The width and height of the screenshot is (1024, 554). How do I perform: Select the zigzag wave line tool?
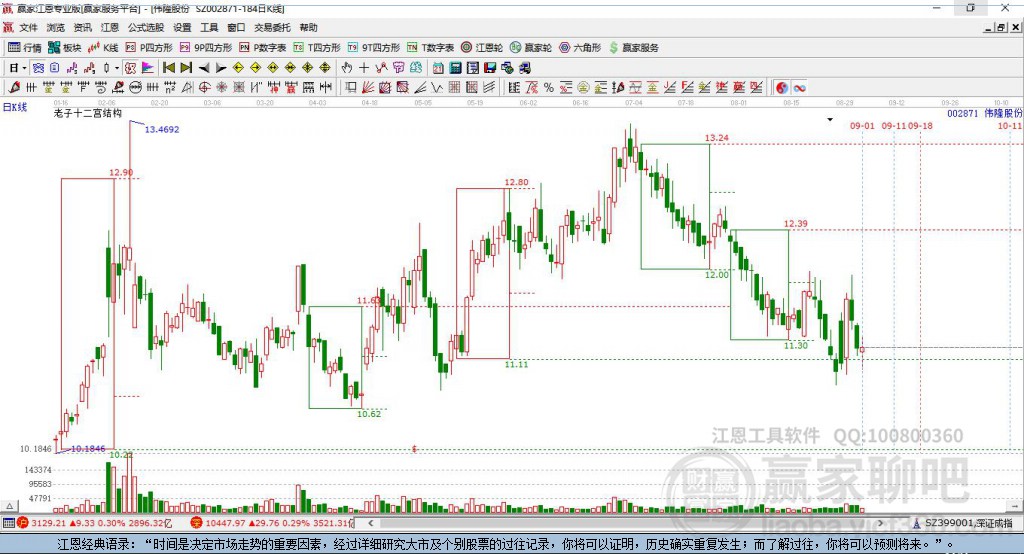tap(437, 88)
